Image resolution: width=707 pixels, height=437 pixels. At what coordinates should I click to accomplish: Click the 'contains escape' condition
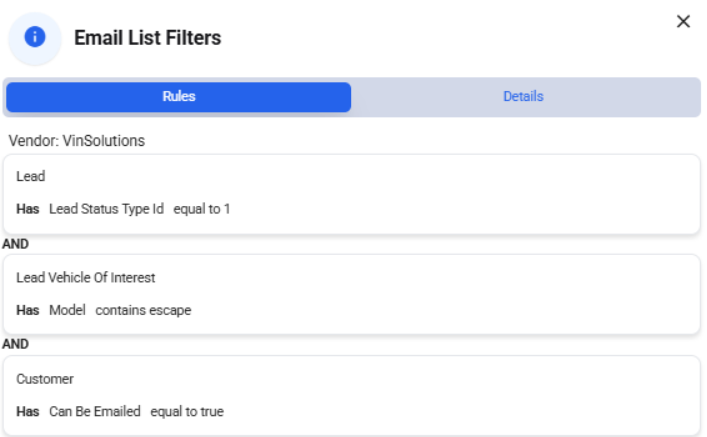[143, 310]
